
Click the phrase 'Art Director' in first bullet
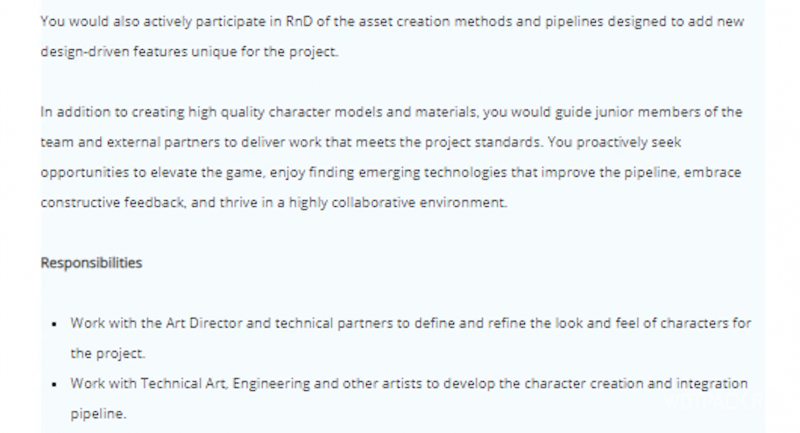click(x=204, y=323)
